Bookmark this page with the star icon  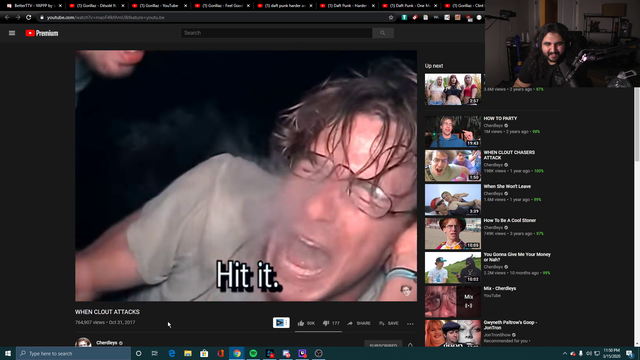[391, 18]
